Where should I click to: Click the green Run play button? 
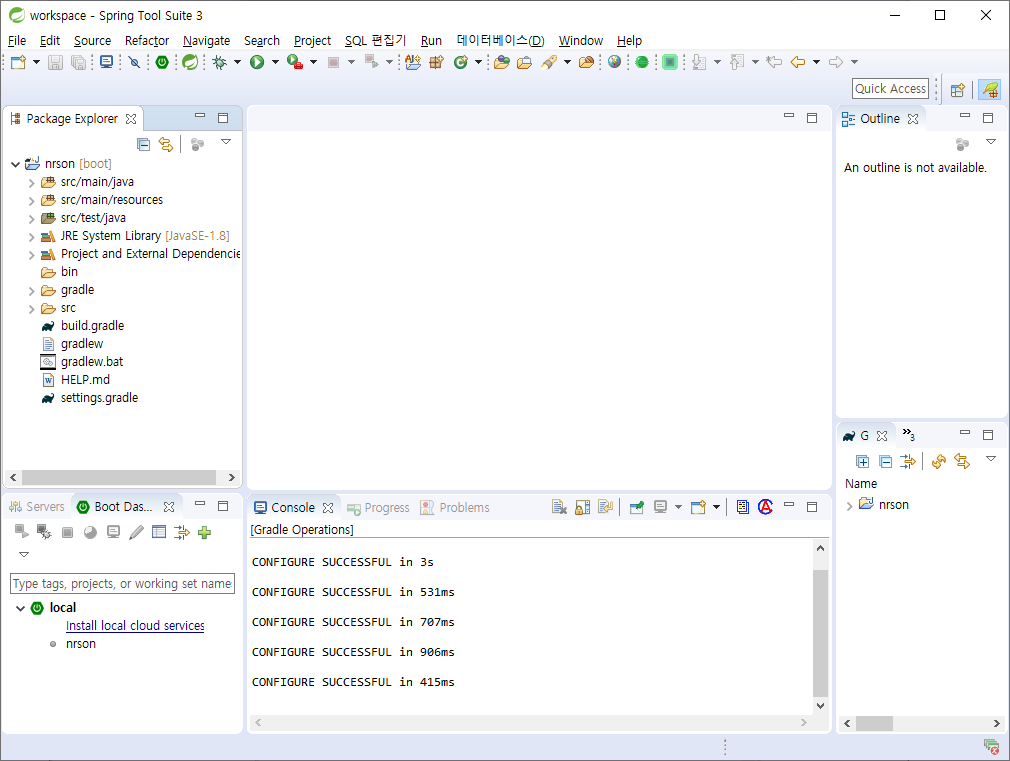[257, 62]
